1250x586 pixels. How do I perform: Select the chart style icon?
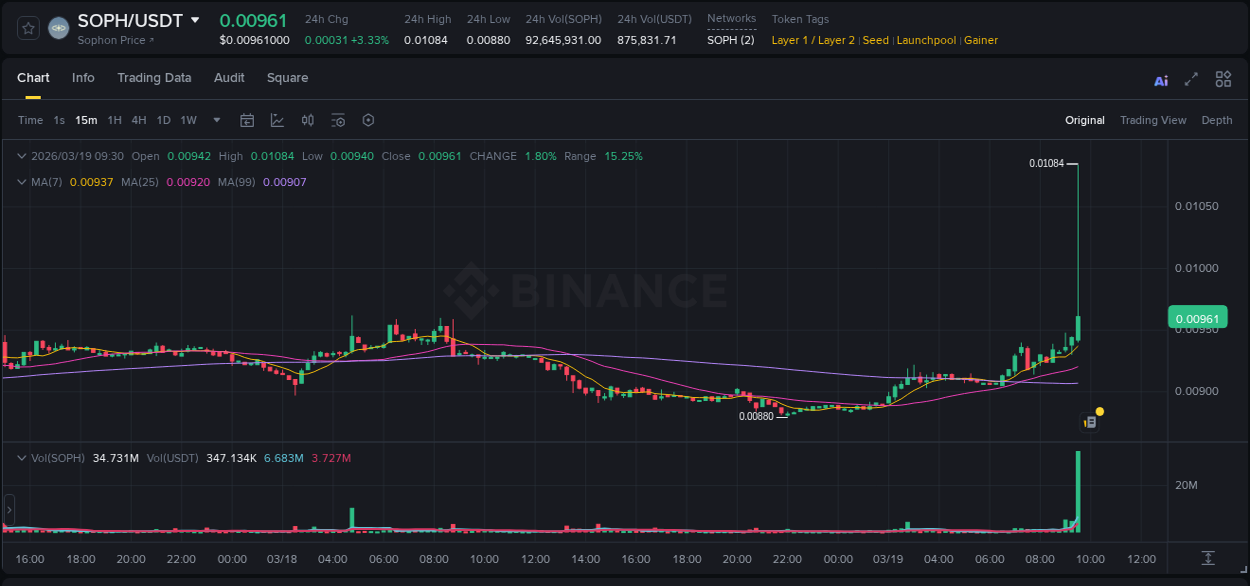click(277, 120)
